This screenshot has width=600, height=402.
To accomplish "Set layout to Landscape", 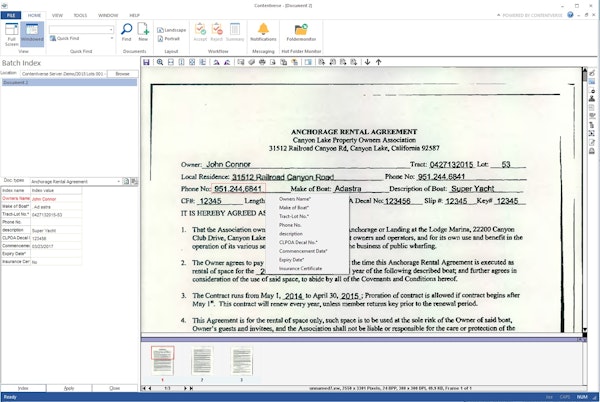I will (x=171, y=30).
